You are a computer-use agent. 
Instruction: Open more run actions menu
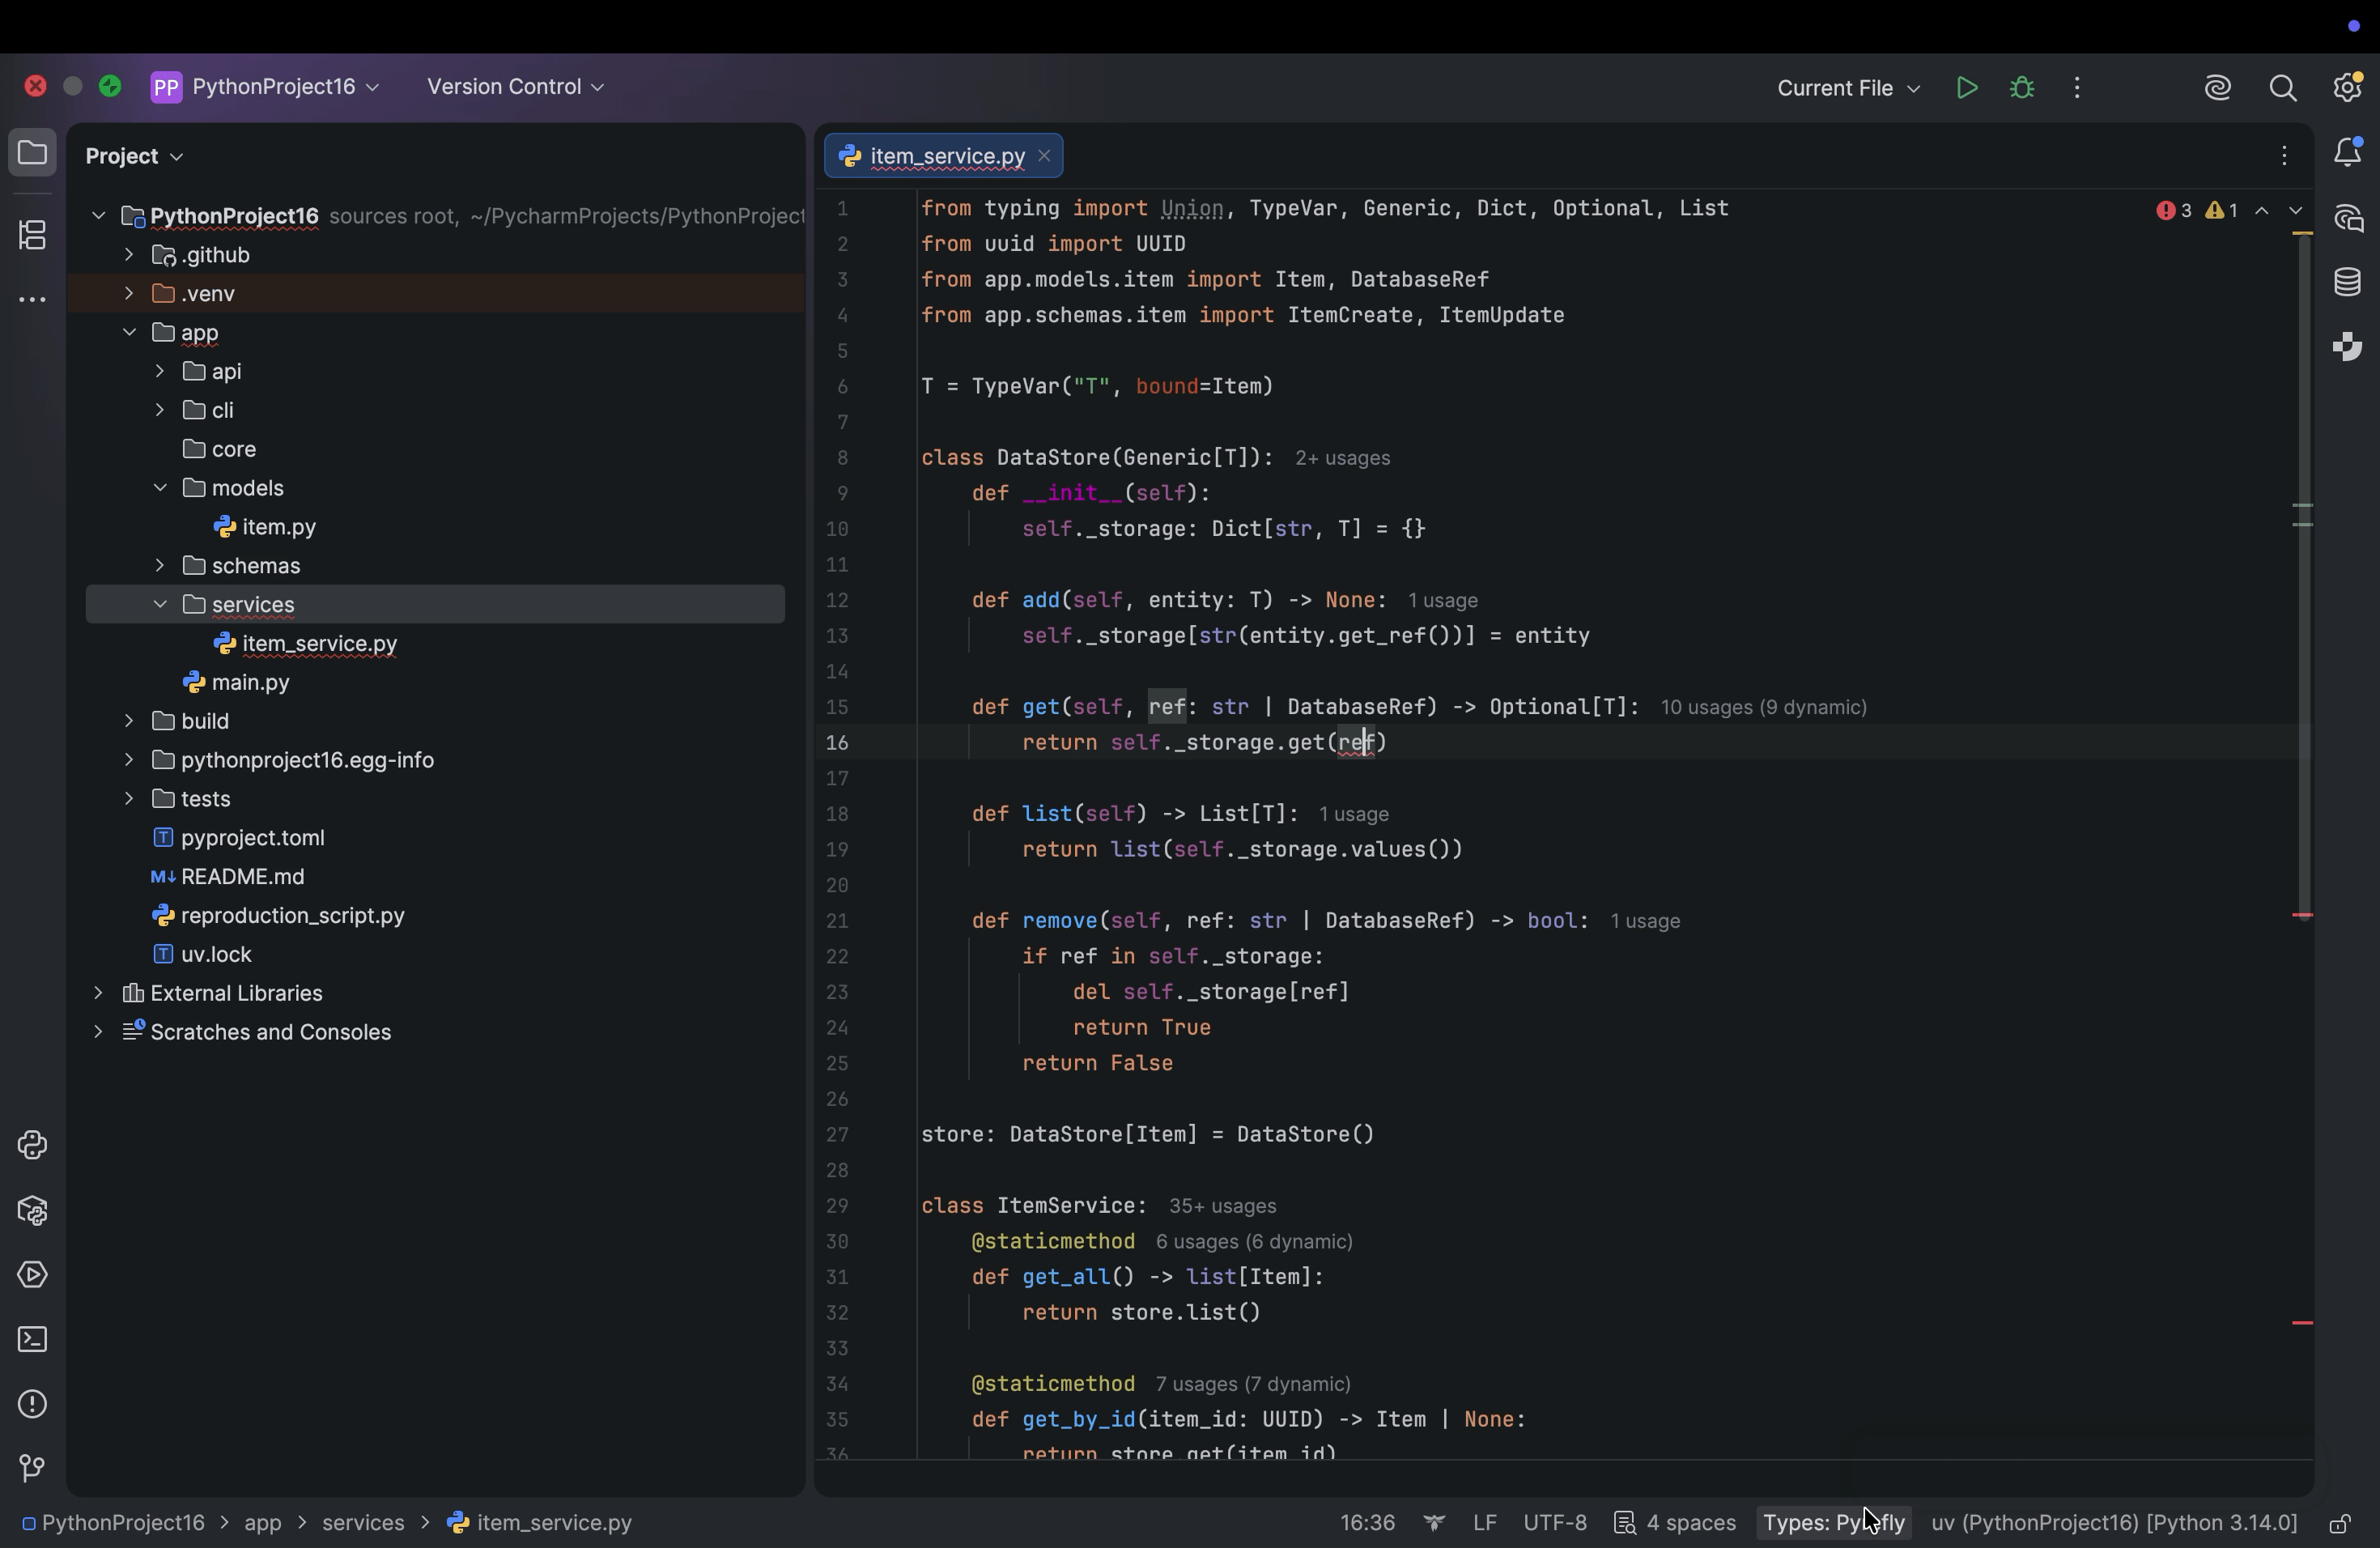coord(2077,88)
